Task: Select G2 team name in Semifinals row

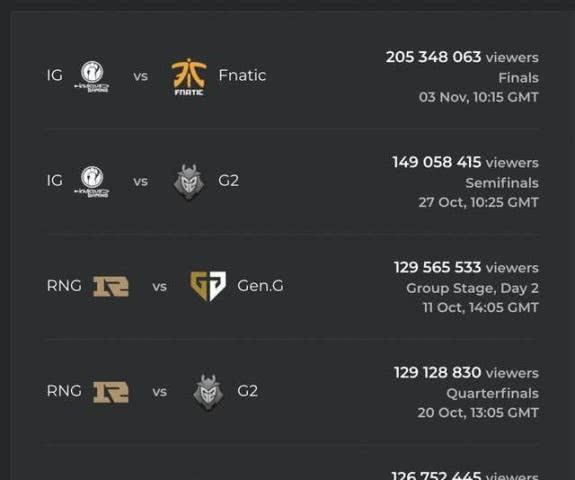Action: [x=228, y=181]
